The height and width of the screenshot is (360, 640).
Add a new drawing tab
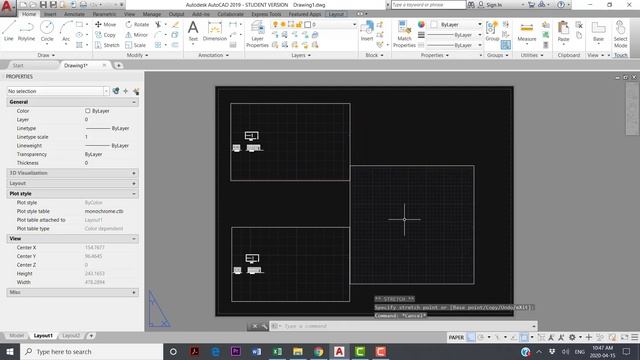[118, 65]
